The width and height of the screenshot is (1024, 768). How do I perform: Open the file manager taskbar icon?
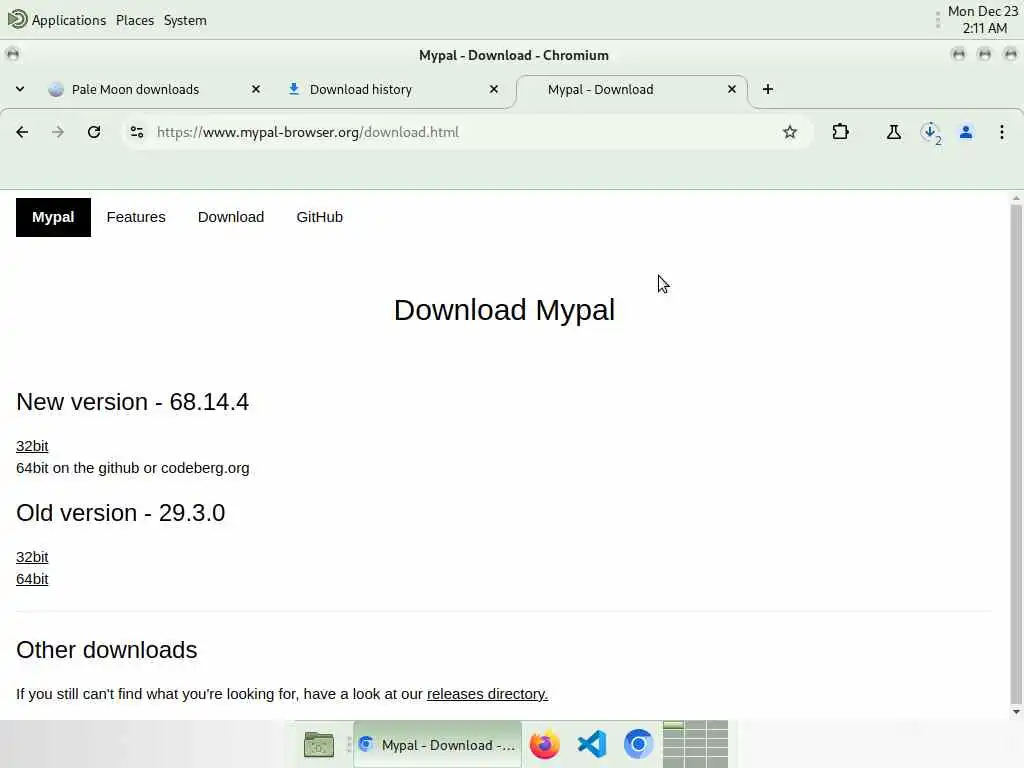coord(319,744)
